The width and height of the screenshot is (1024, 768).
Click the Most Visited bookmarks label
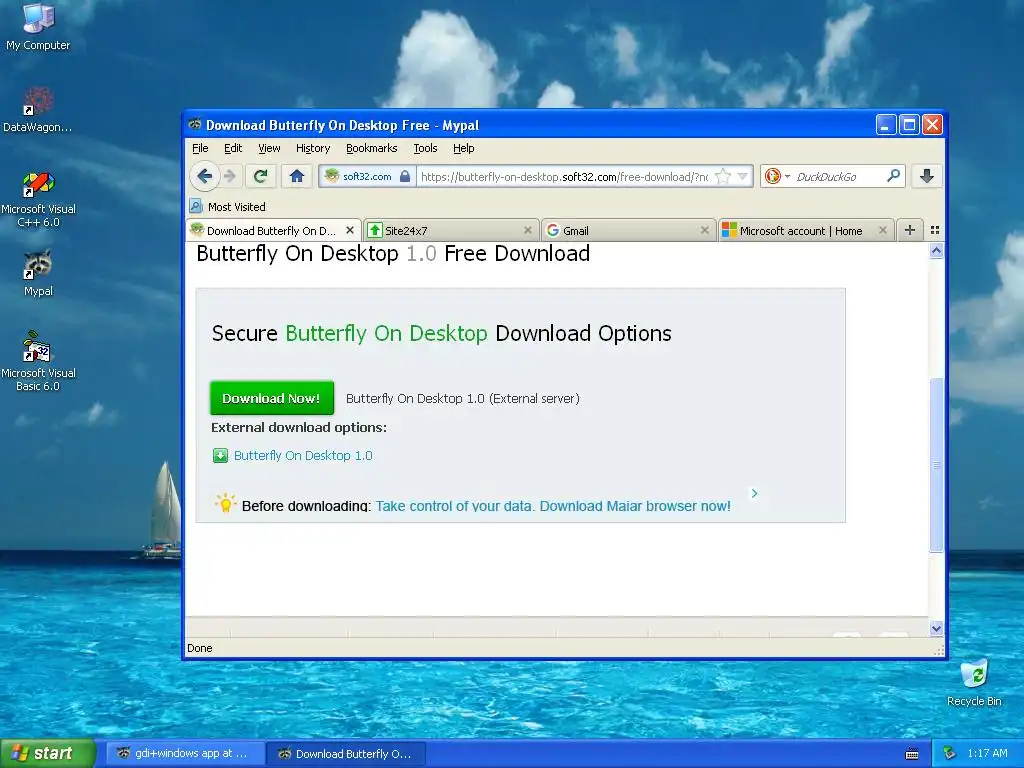click(236, 207)
